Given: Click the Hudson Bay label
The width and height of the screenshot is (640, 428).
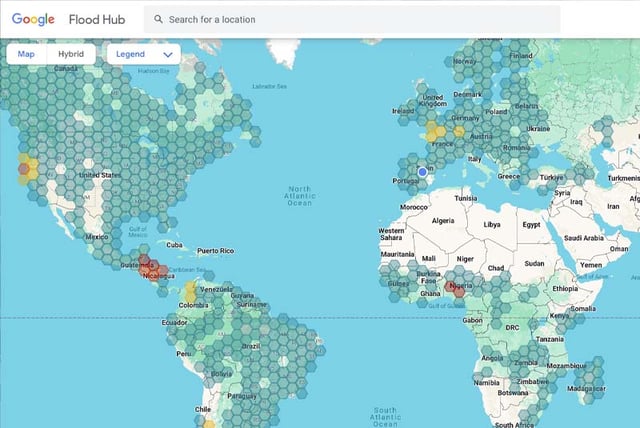Looking at the screenshot, I should (153, 71).
